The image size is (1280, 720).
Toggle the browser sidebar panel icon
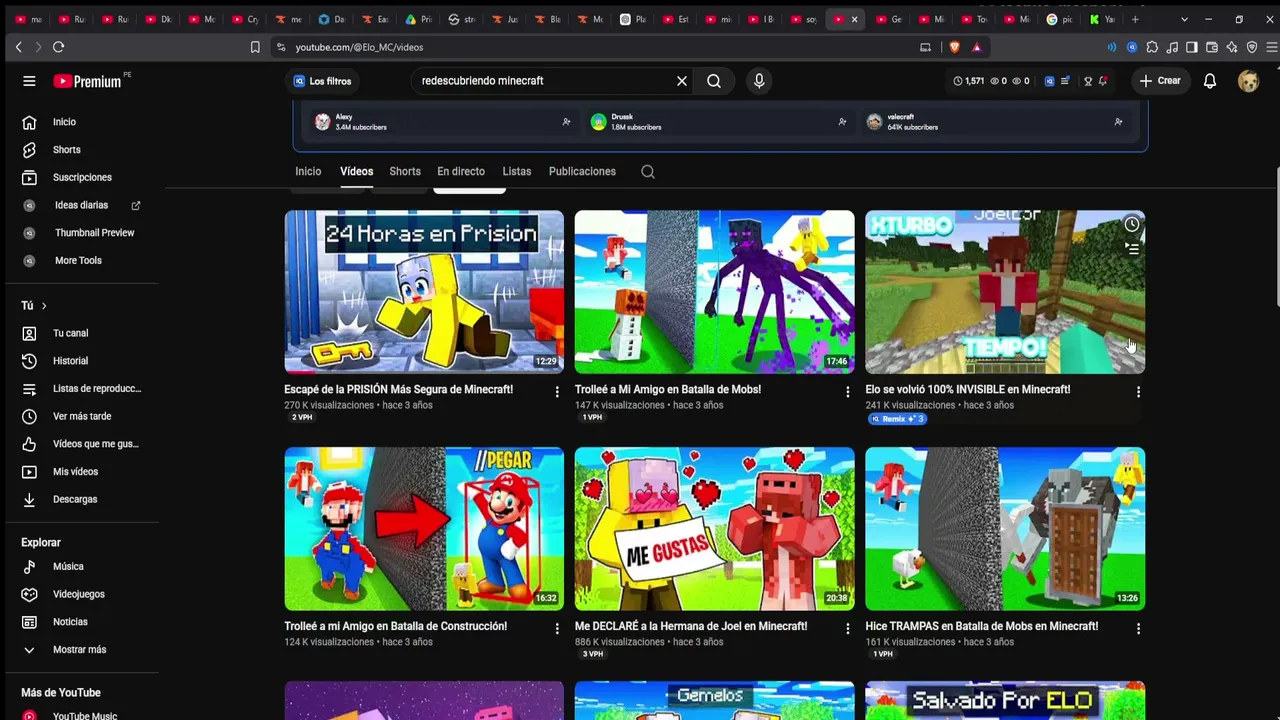pos(1192,47)
